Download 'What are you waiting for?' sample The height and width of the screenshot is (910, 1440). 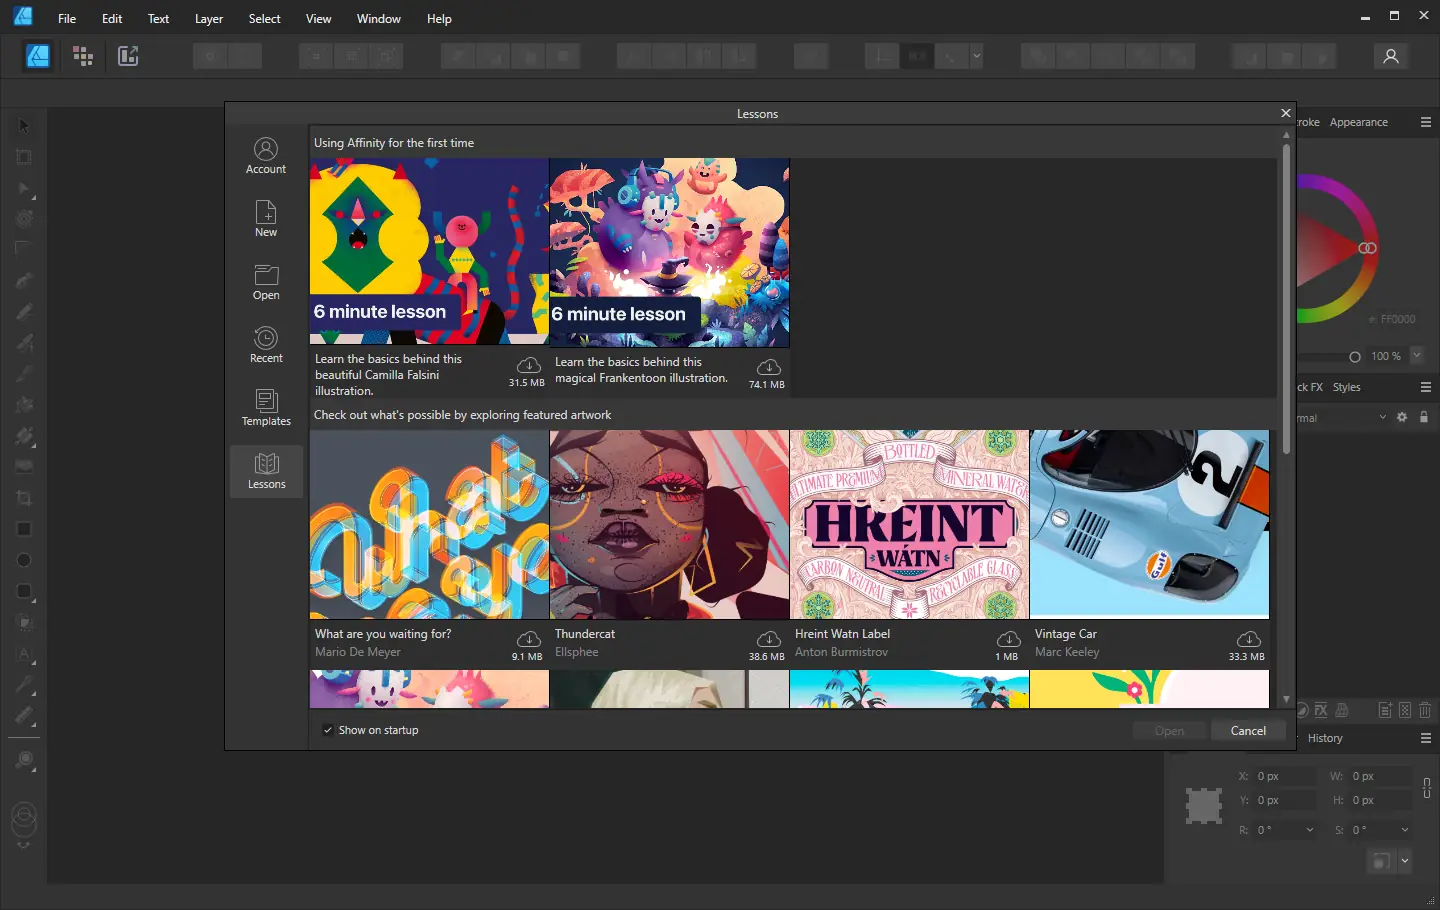coord(528,639)
